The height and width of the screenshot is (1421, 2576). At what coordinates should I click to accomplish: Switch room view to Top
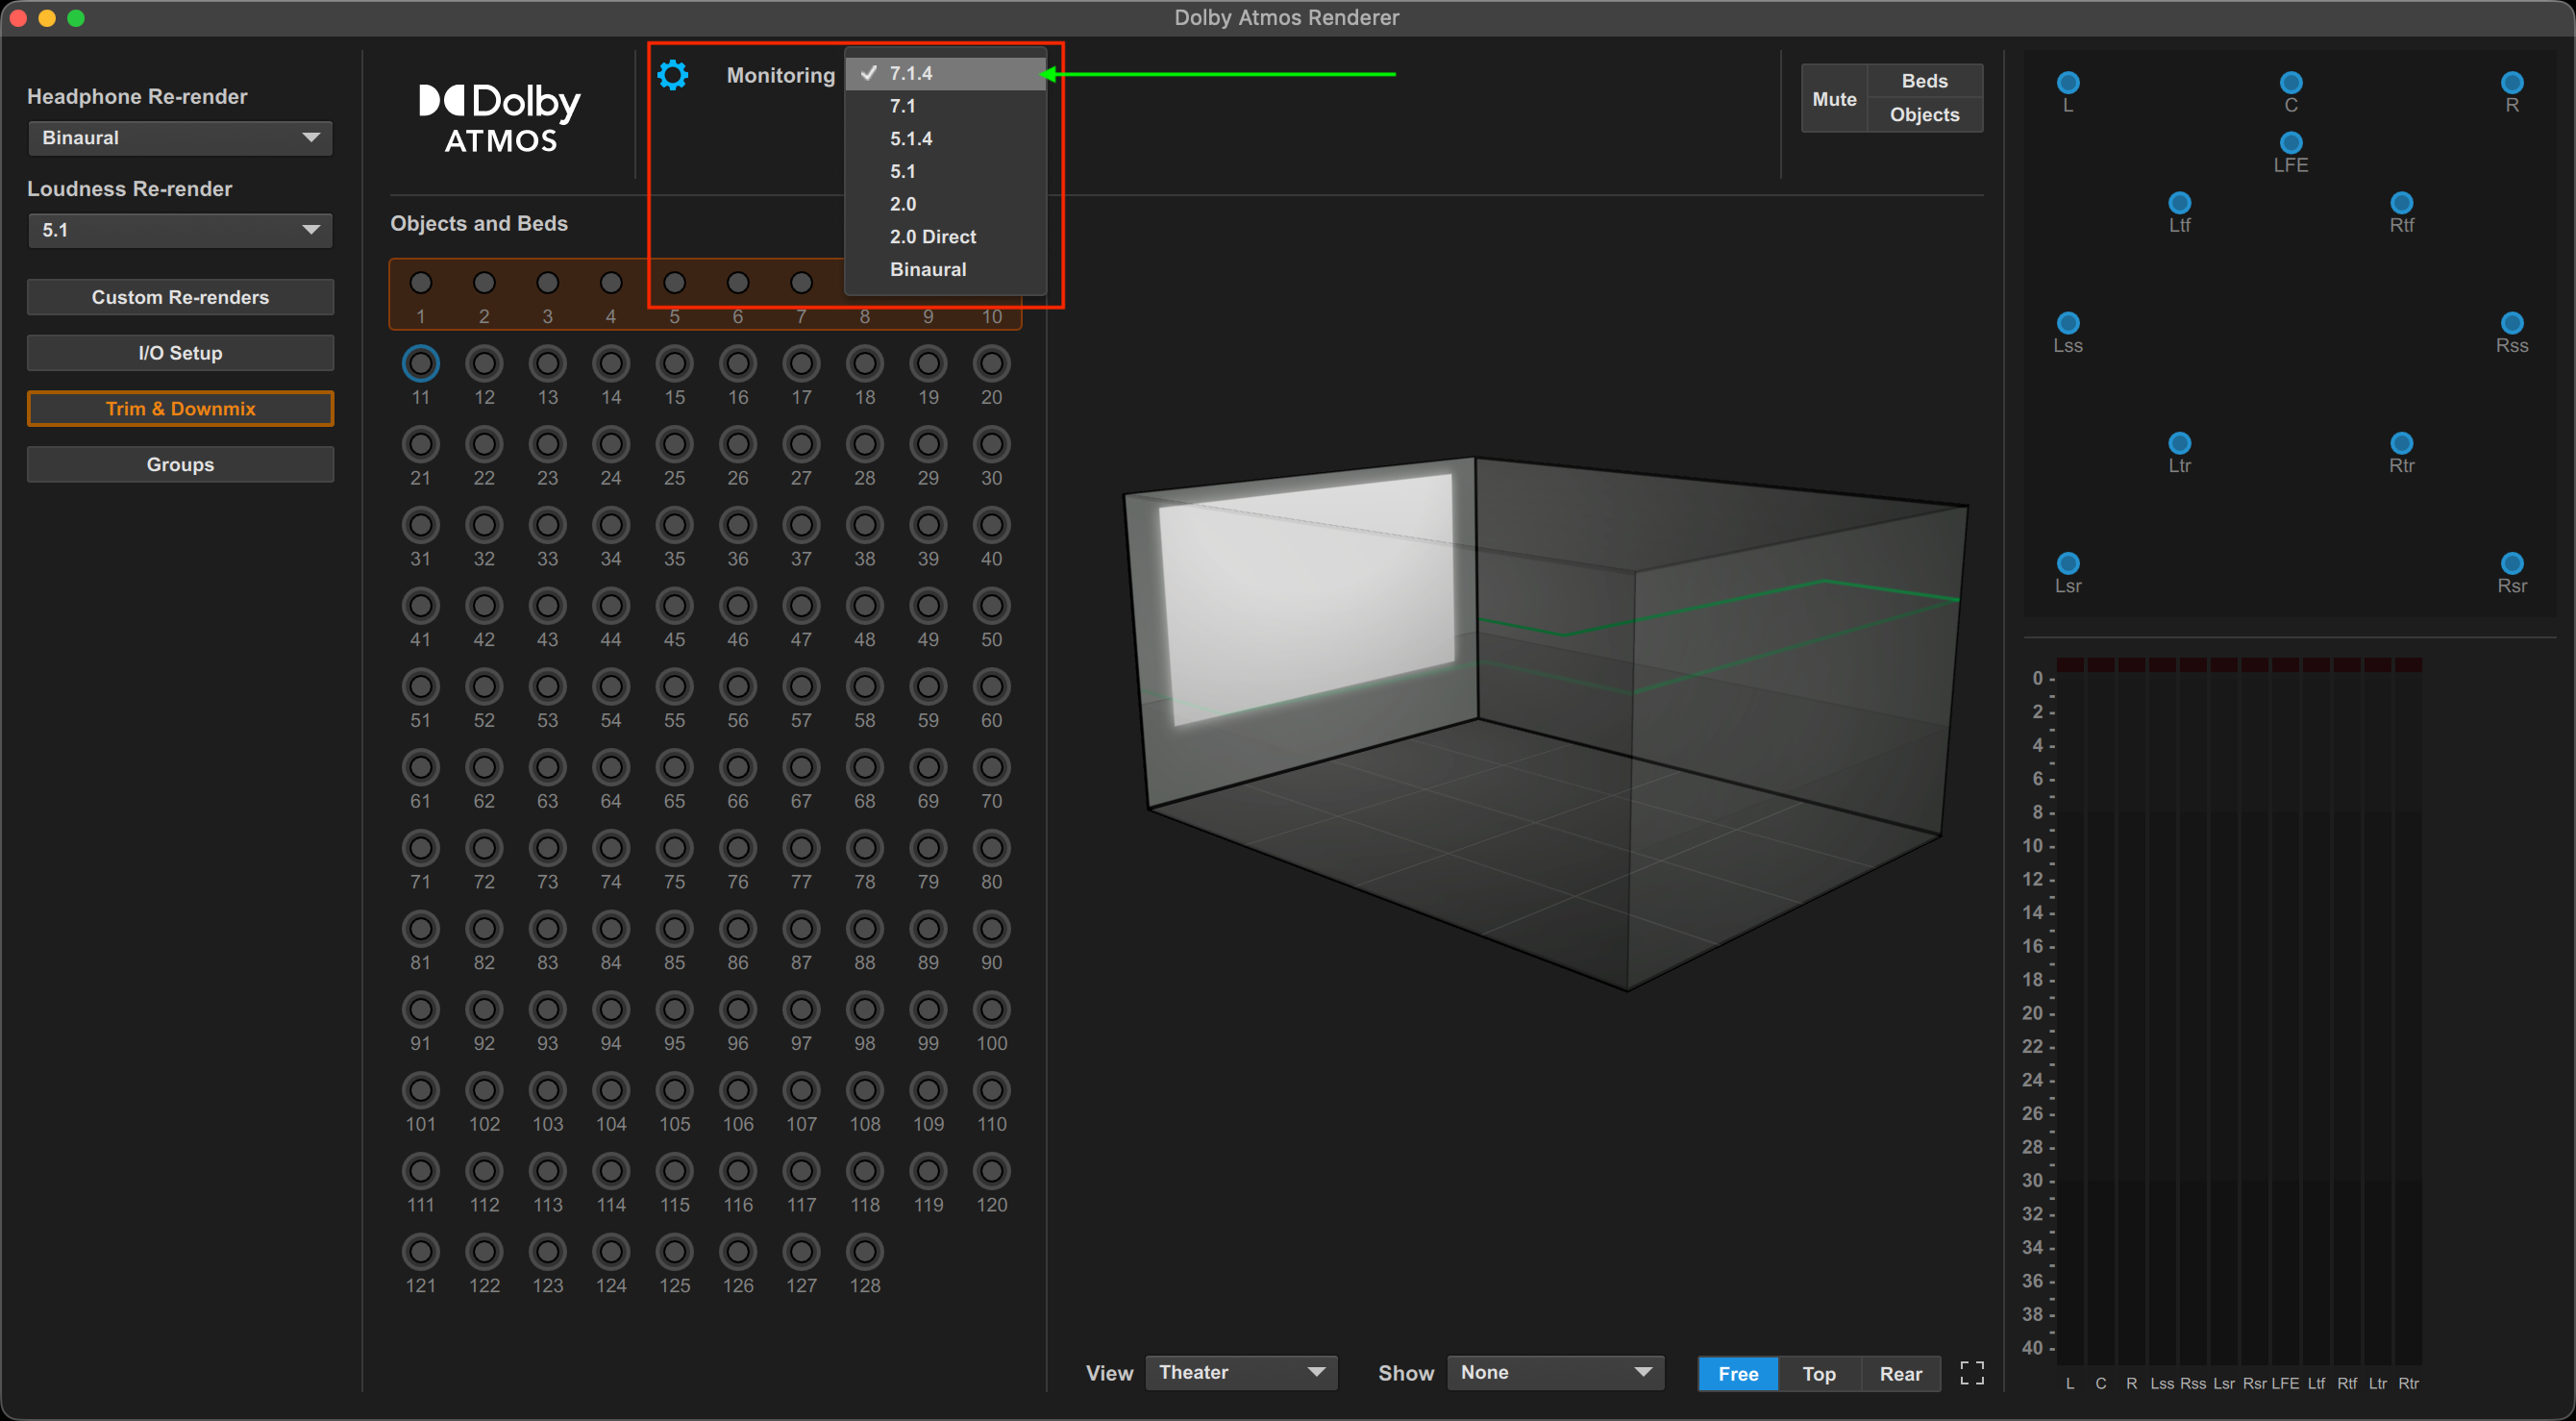coord(1818,1373)
